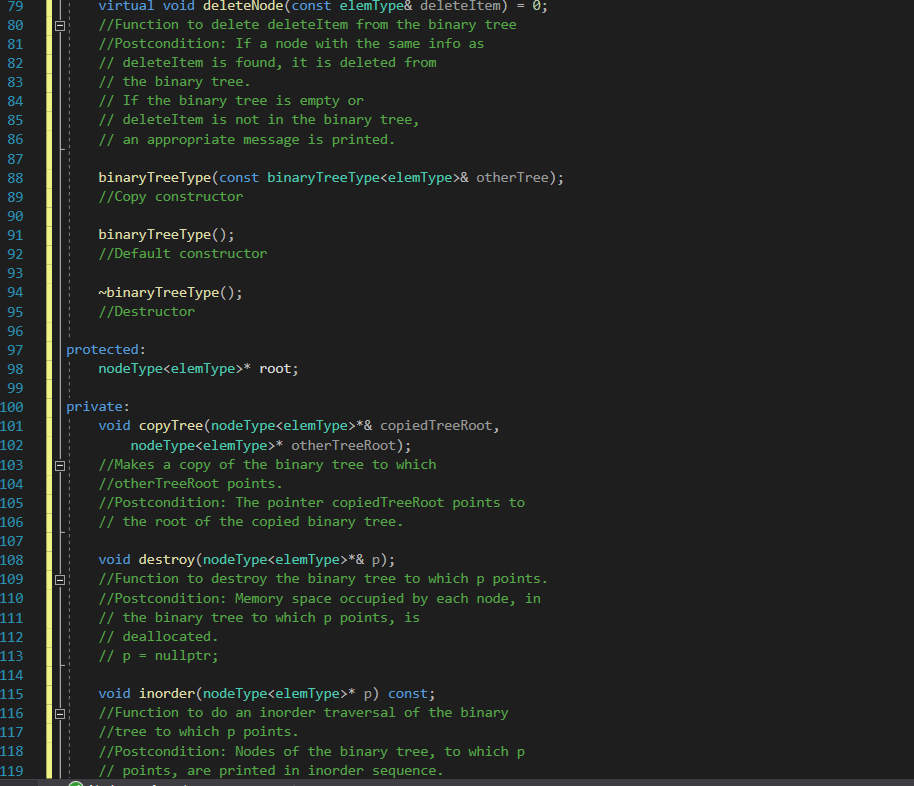Click the yellow change bar beside line 110

point(47,598)
